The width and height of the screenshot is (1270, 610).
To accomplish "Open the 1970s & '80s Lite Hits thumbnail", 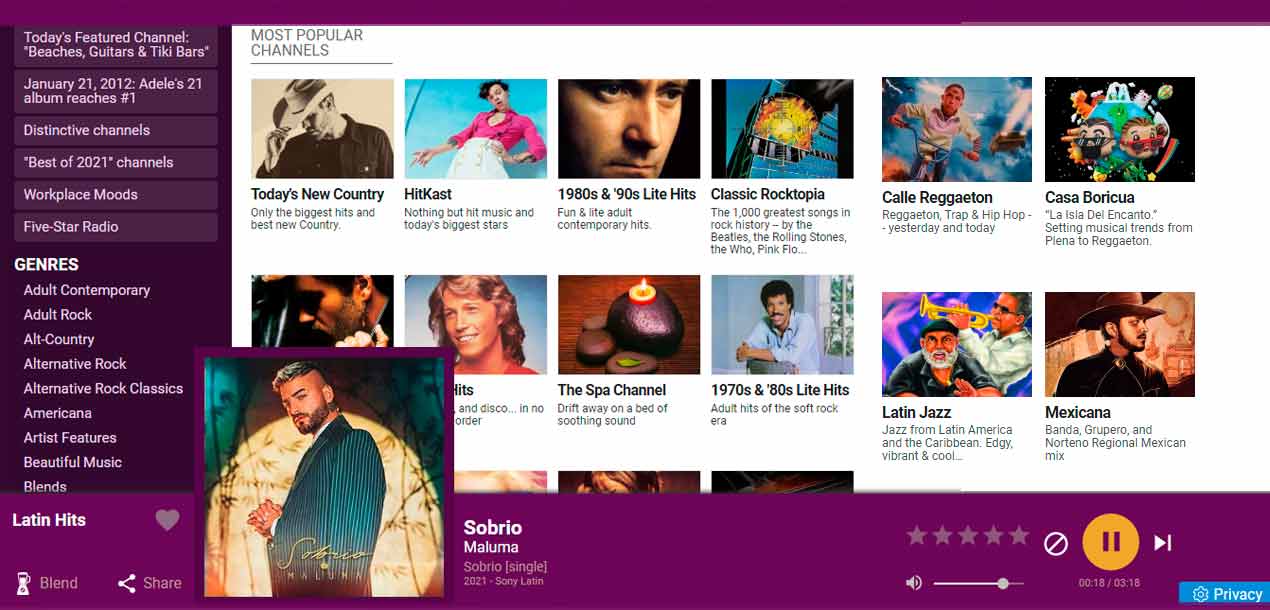I will pyautogui.click(x=782, y=325).
